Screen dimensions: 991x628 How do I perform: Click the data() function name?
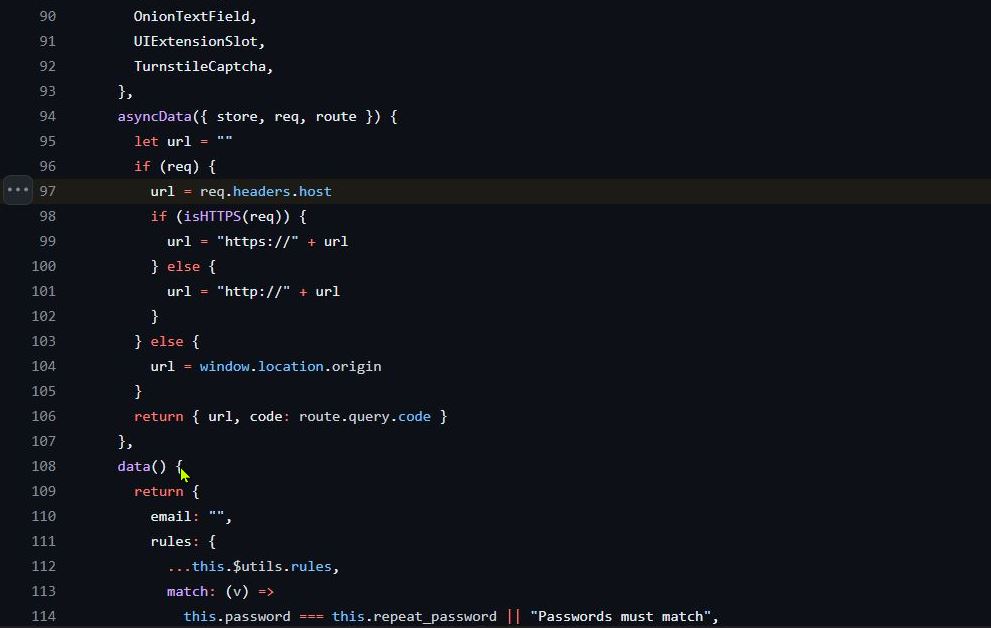[x=133, y=466]
